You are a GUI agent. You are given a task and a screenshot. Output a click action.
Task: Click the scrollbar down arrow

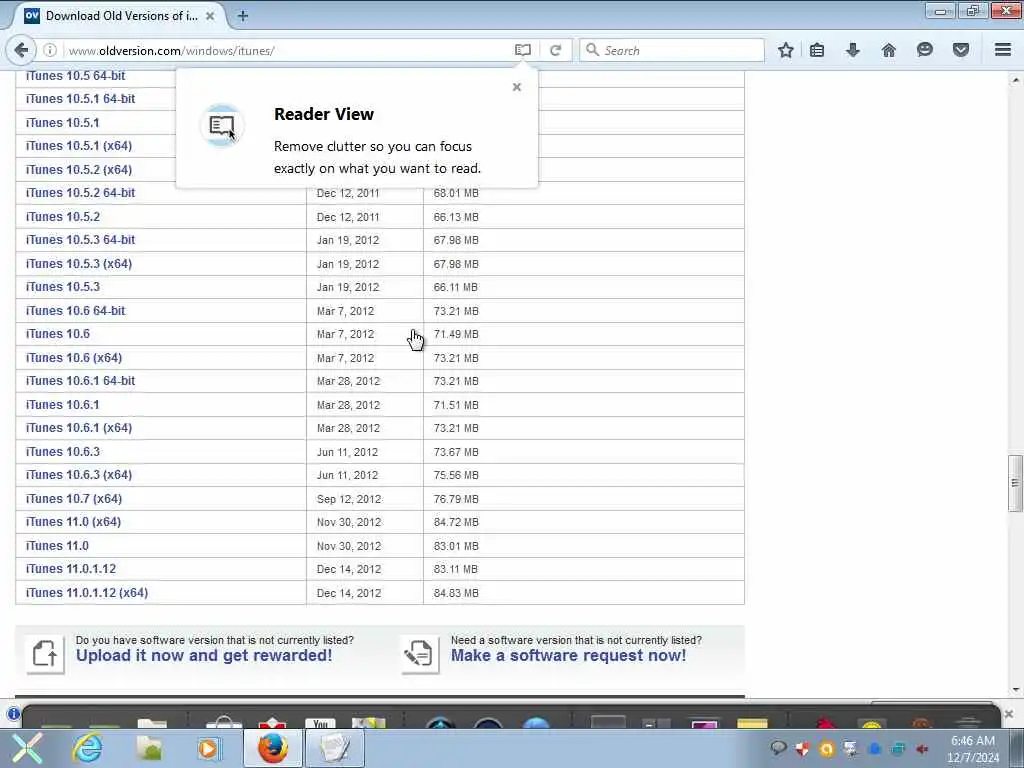click(1016, 690)
